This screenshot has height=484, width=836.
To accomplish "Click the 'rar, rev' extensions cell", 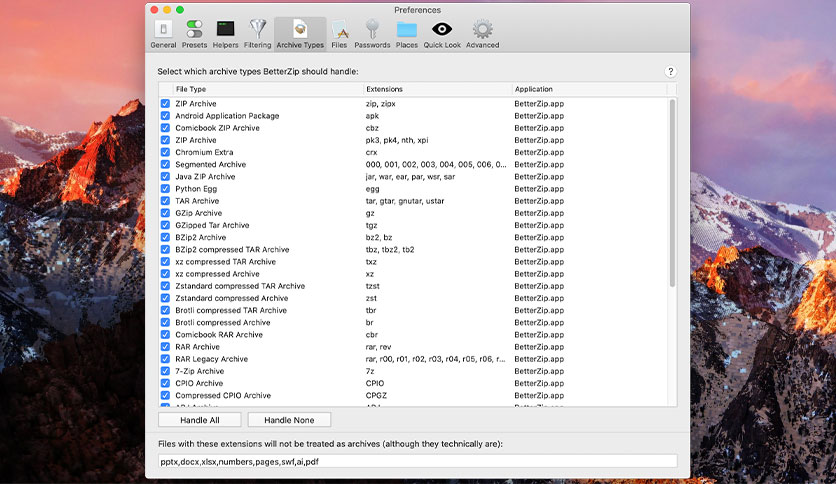I will pyautogui.click(x=379, y=347).
